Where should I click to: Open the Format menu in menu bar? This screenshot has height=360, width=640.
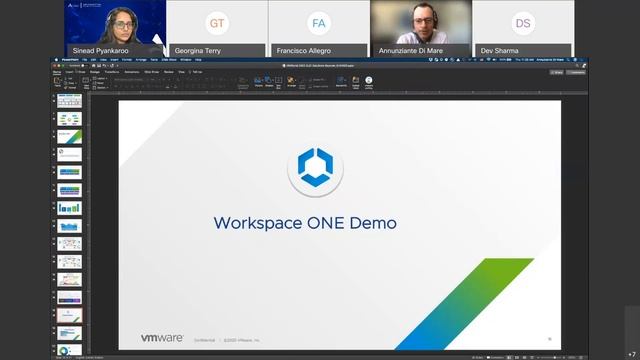point(127,60)
